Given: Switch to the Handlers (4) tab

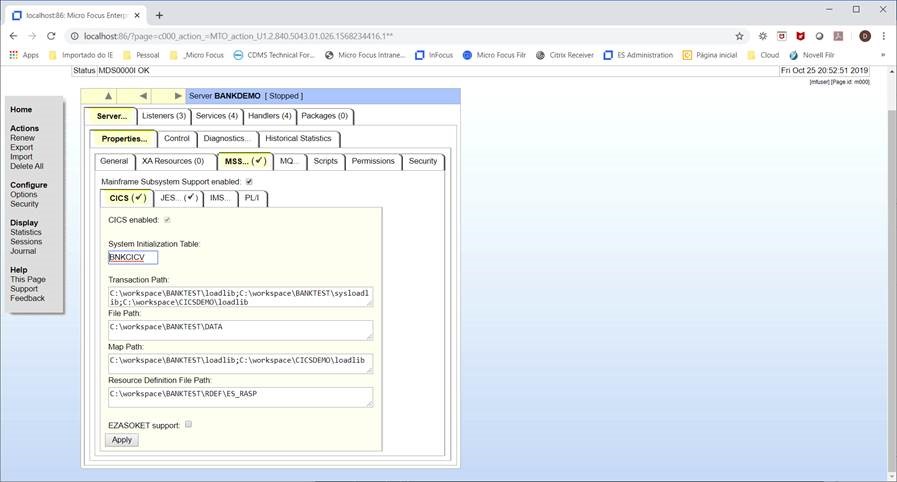Looking at the screenshot, I should click(x=269, y=116).
